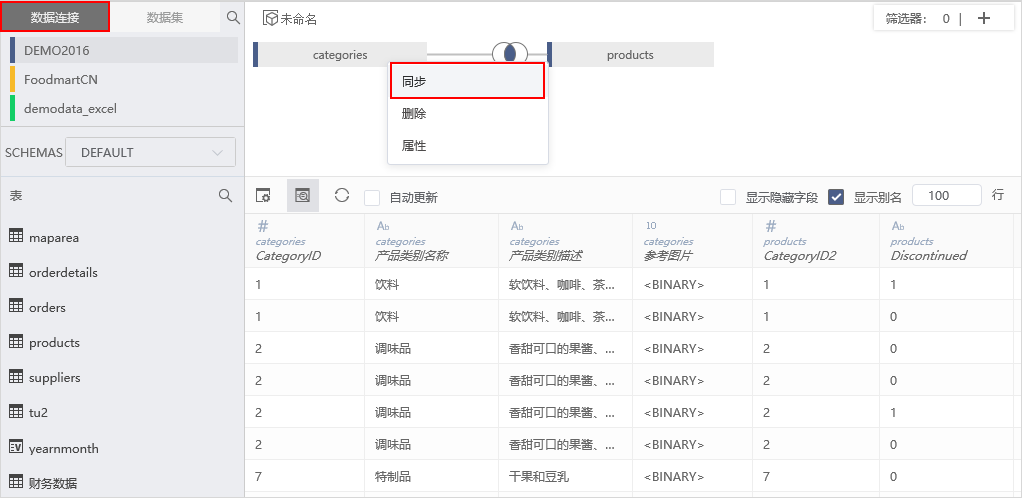
Task: Click the search icon beside 数据集 tab
Action: click(233, 18)
